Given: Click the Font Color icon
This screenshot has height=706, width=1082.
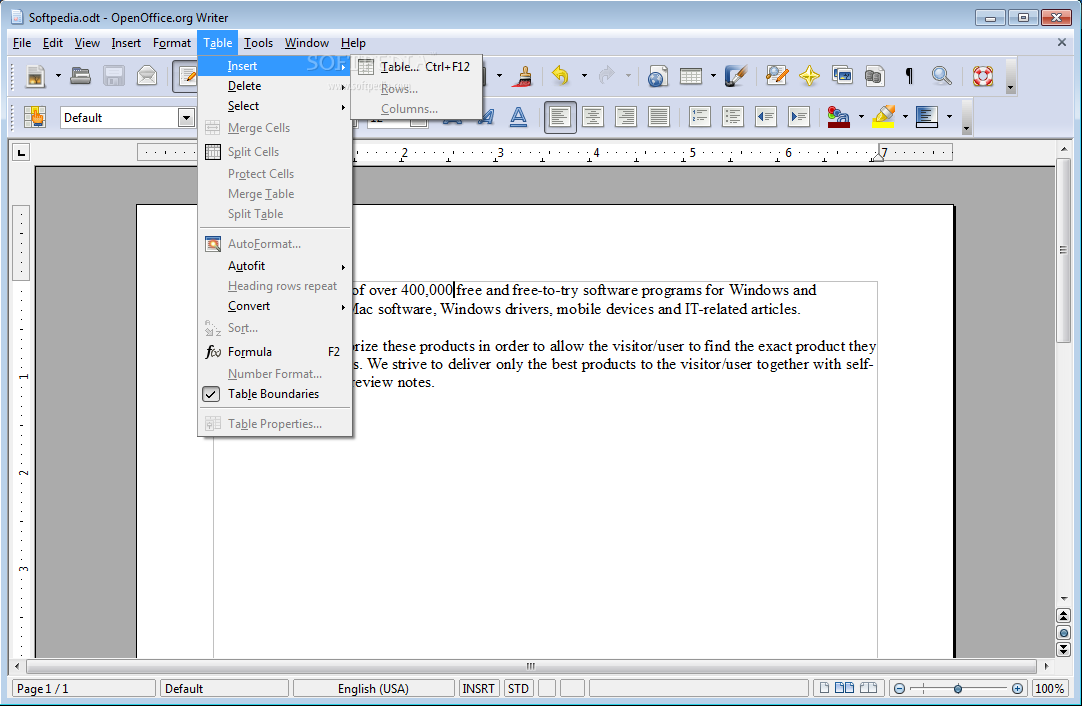Looking at the screenshot, I should click(838, 117).
